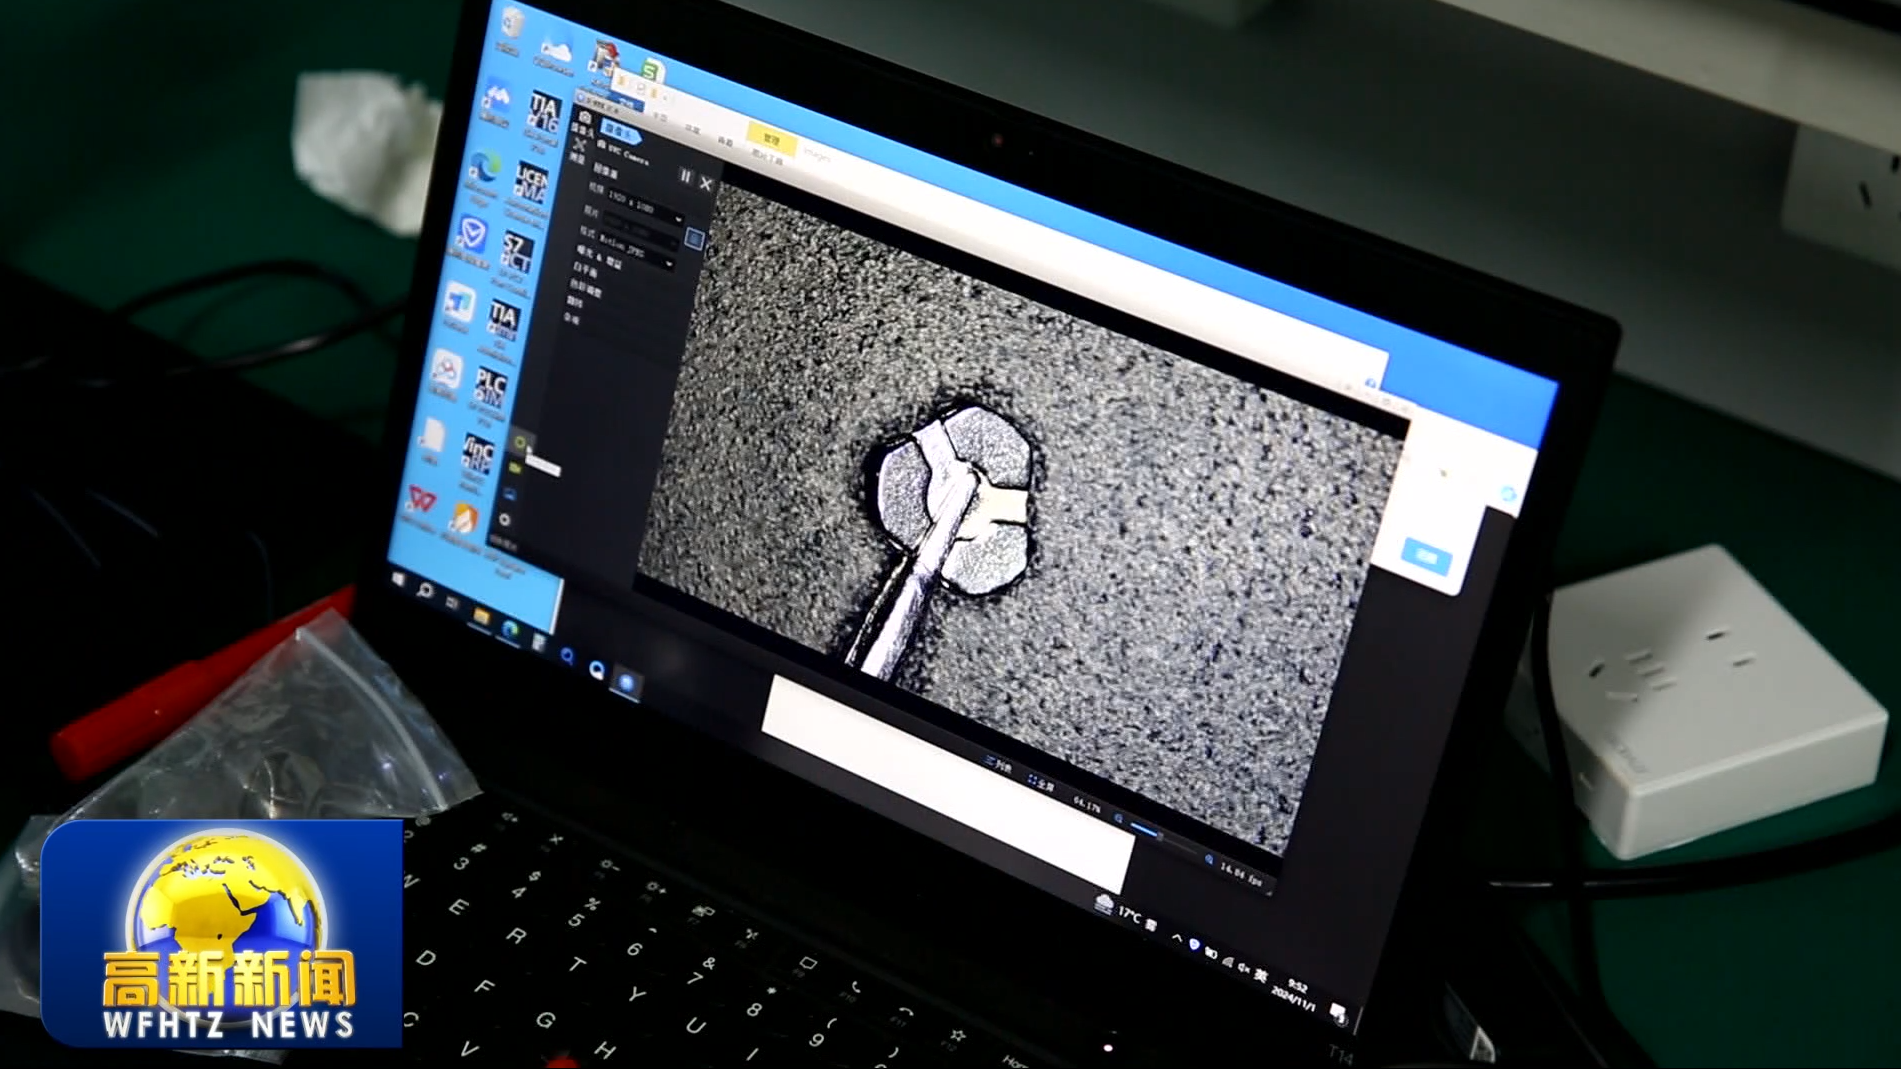Open the green S spreadsheet desktop icon
This screenshot has height=1069, width=1901.
(x=651, y=70)
